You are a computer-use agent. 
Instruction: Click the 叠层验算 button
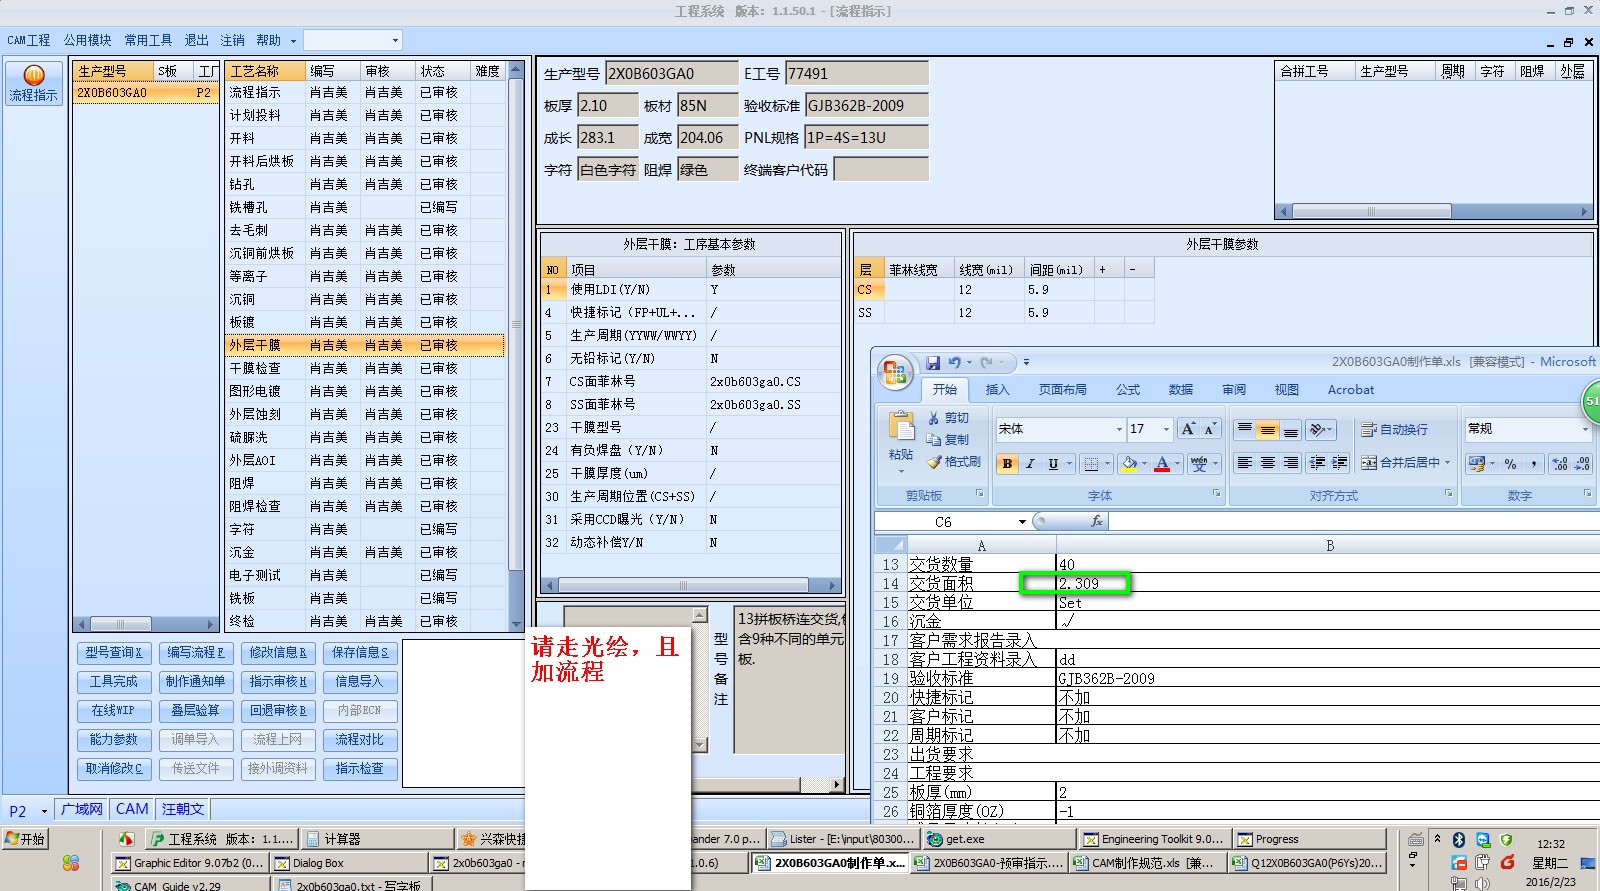pos(196,711)
